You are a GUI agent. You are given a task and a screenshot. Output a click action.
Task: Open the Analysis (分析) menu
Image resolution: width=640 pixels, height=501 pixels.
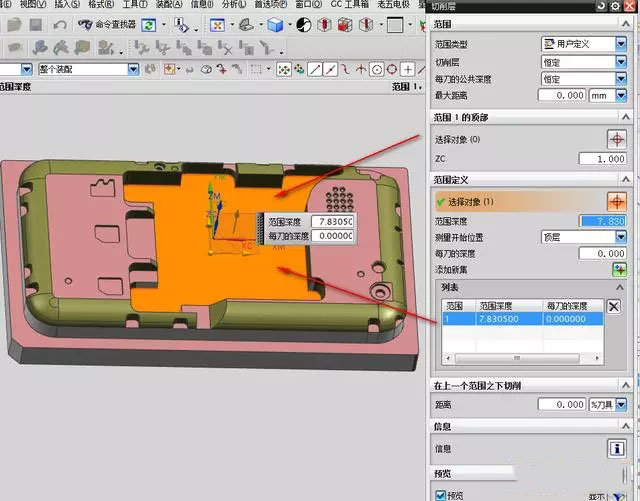pyautogui.click(x=231, y=5)
